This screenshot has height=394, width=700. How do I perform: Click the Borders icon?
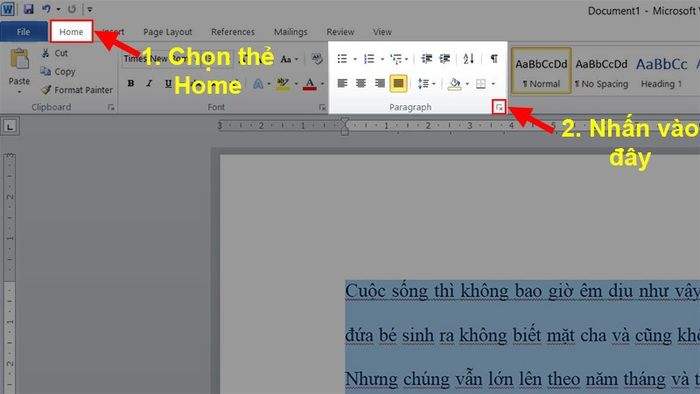click(481, 83)
